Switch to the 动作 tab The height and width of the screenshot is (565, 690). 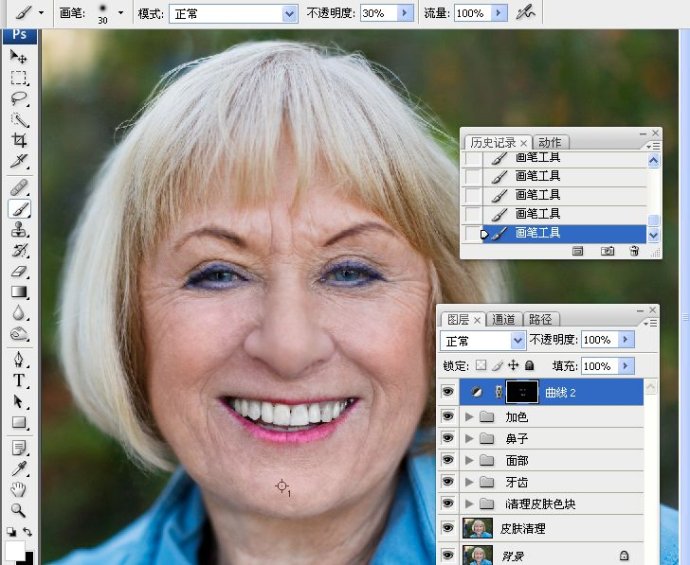[x=550, y=143]
